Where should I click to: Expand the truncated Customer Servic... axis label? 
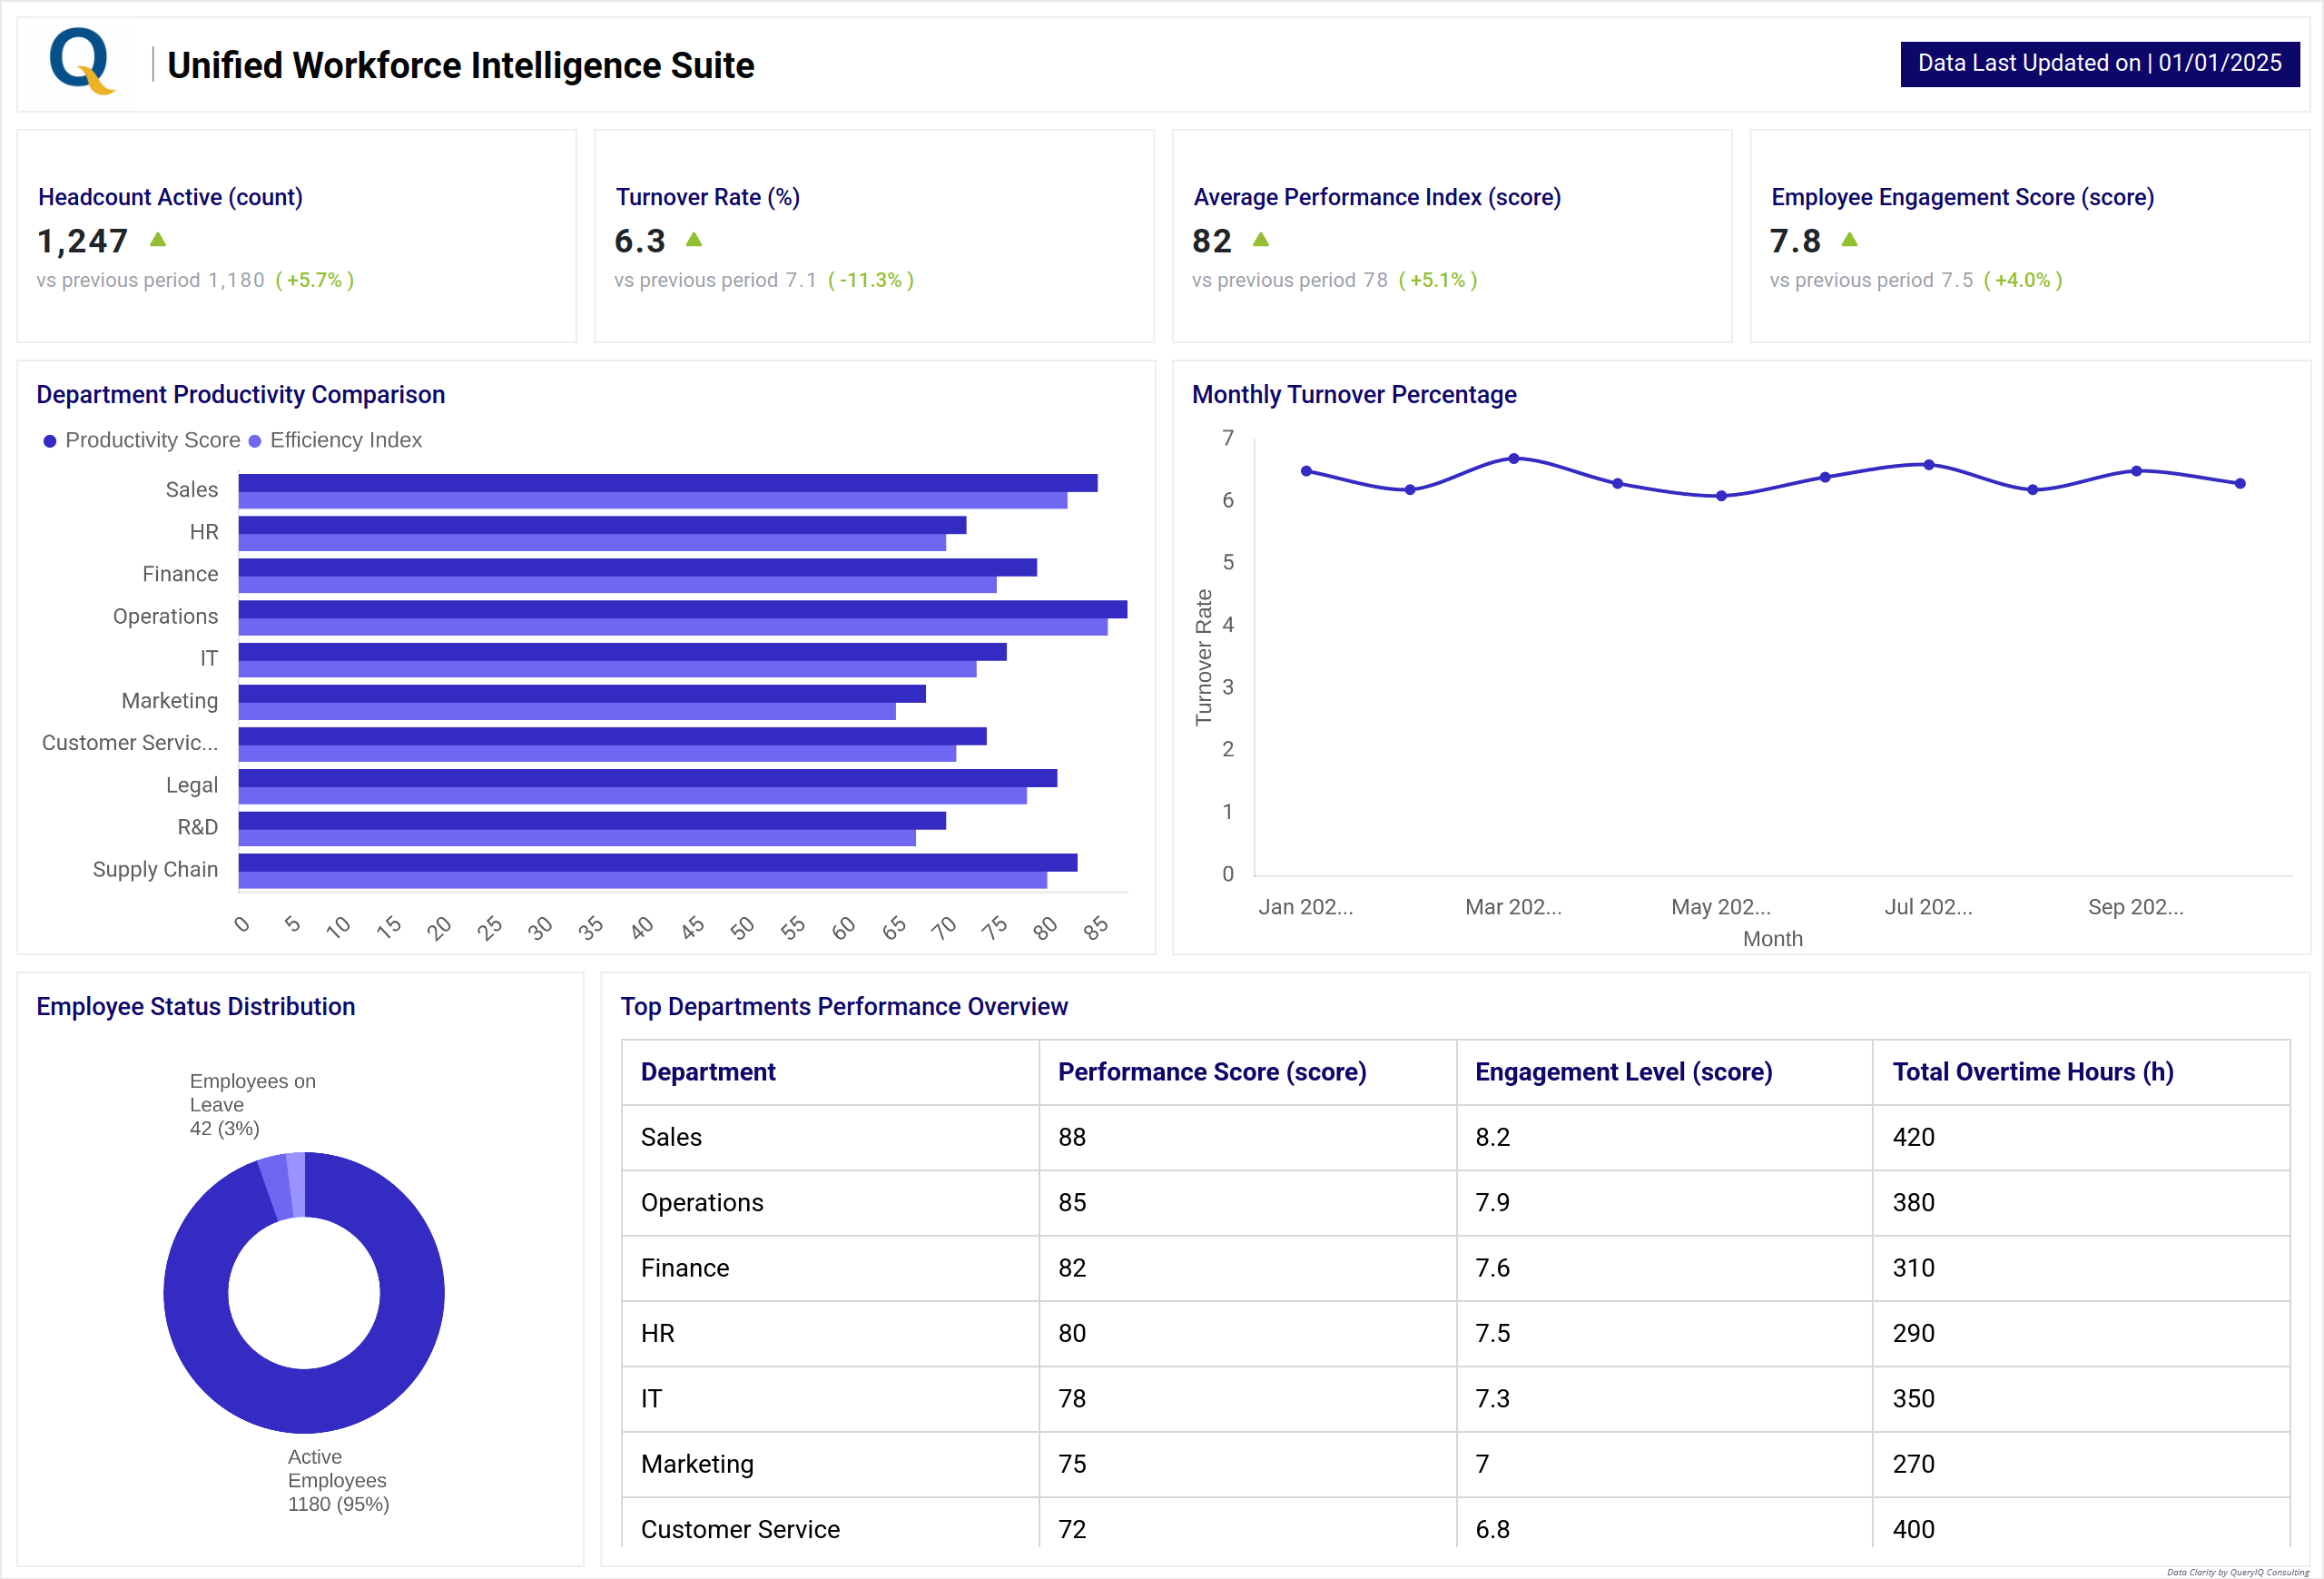pos(130,742)
